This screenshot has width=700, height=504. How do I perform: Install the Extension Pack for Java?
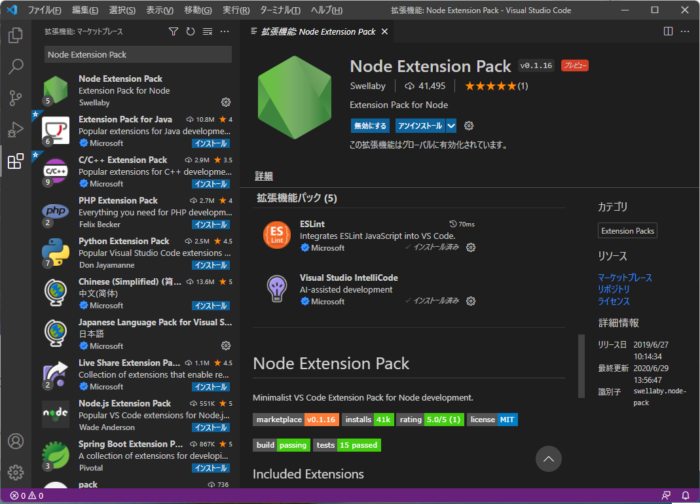pyautogui.click(x=210, y=143)
